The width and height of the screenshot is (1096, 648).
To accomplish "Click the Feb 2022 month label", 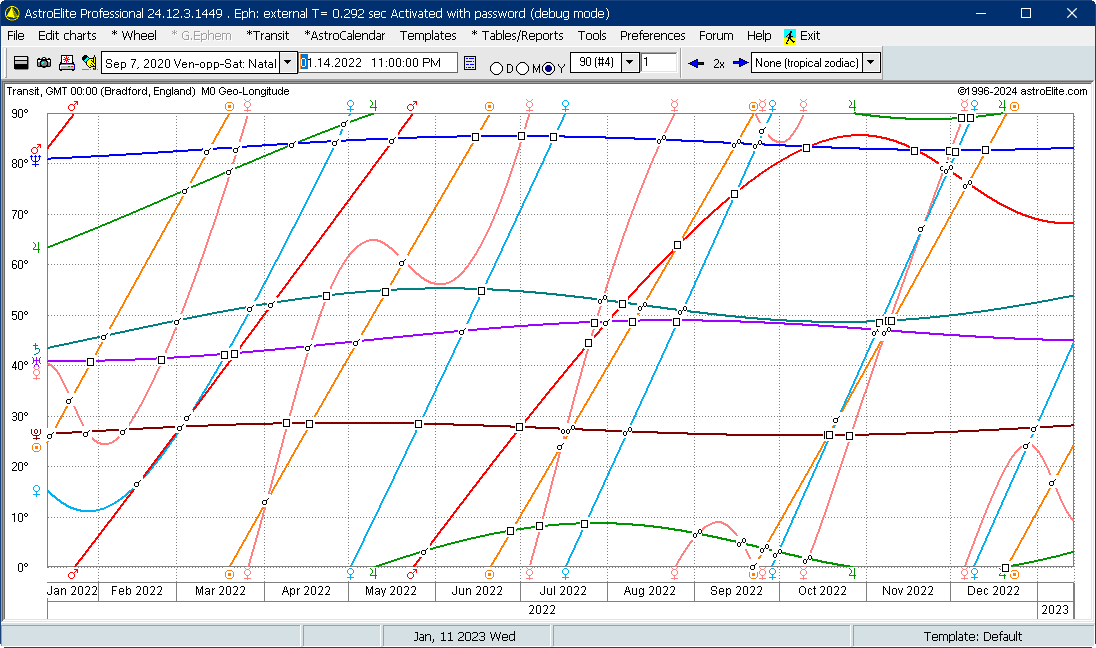I will (136, 591).
